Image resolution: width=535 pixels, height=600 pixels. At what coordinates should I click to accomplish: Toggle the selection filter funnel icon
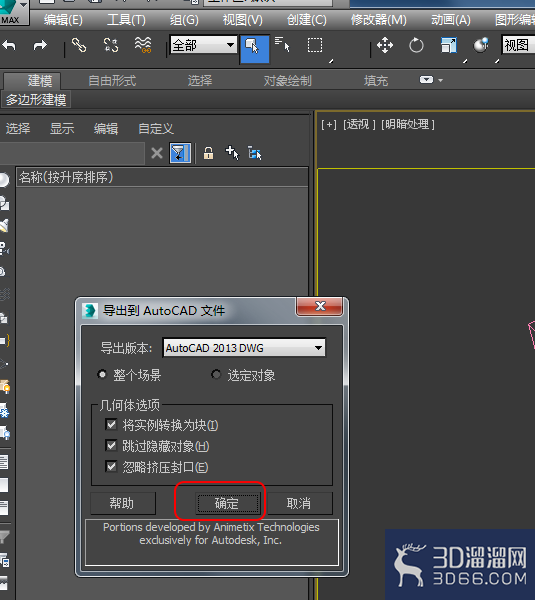tap(180, 153)
